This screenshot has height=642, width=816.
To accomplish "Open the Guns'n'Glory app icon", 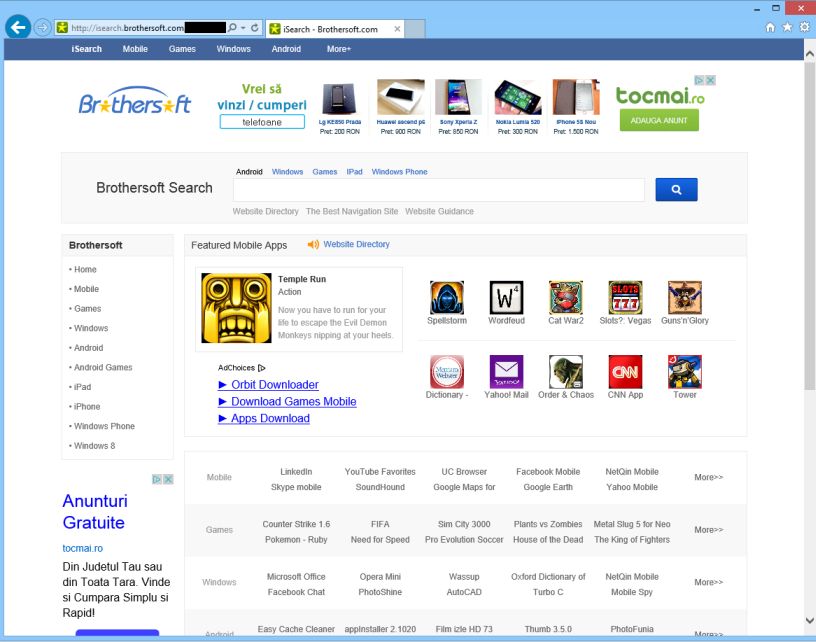I will tap(685, 298).
